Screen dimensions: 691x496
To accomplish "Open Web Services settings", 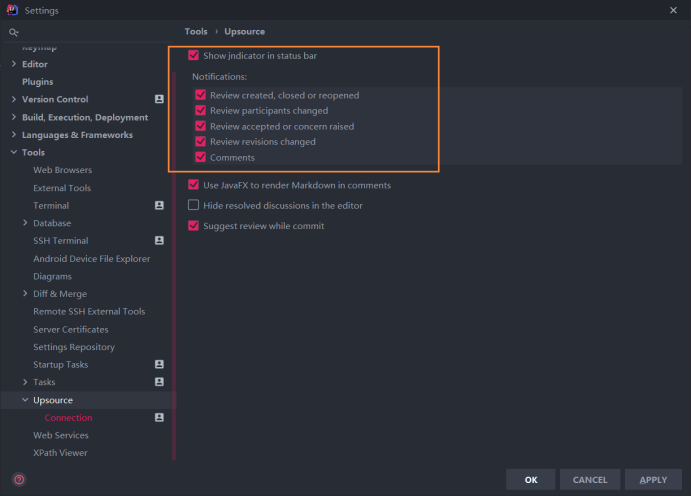I will coord(61,435).
